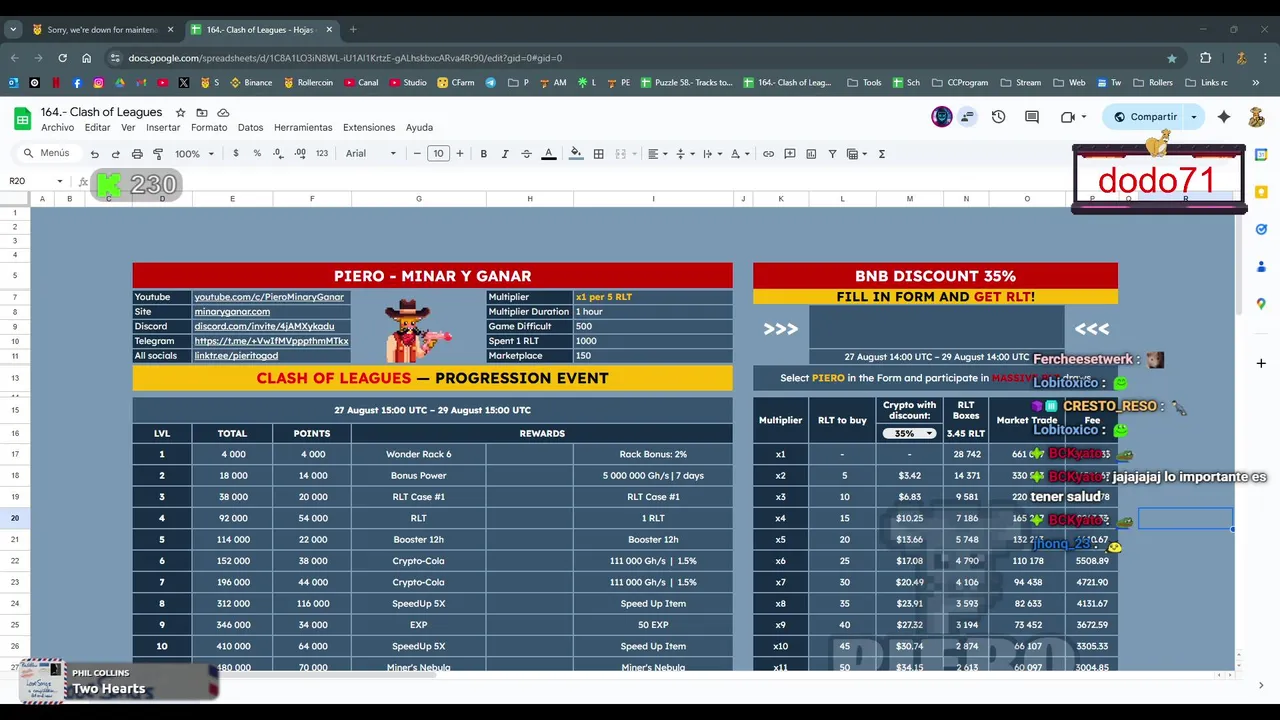
Task: Launch Gemini sparkle assistant
Action: [1224, 117]
